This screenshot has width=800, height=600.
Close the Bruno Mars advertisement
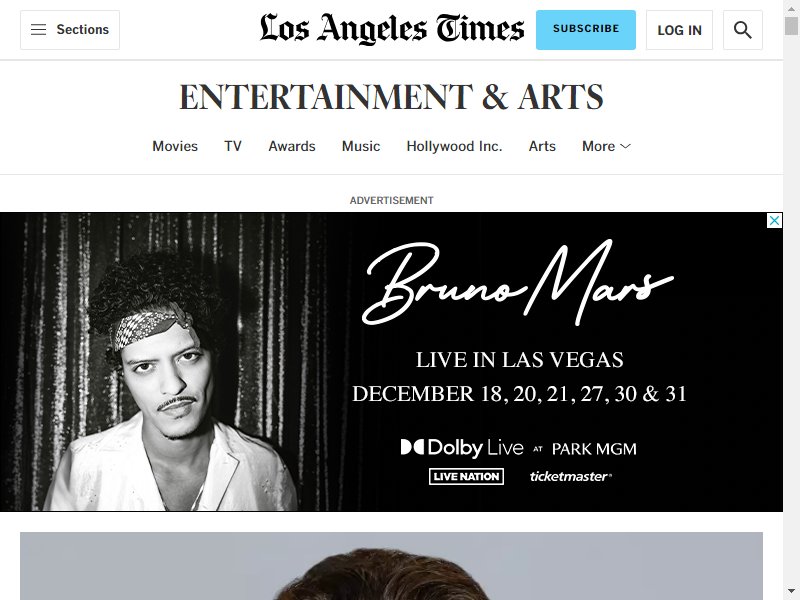774,220
